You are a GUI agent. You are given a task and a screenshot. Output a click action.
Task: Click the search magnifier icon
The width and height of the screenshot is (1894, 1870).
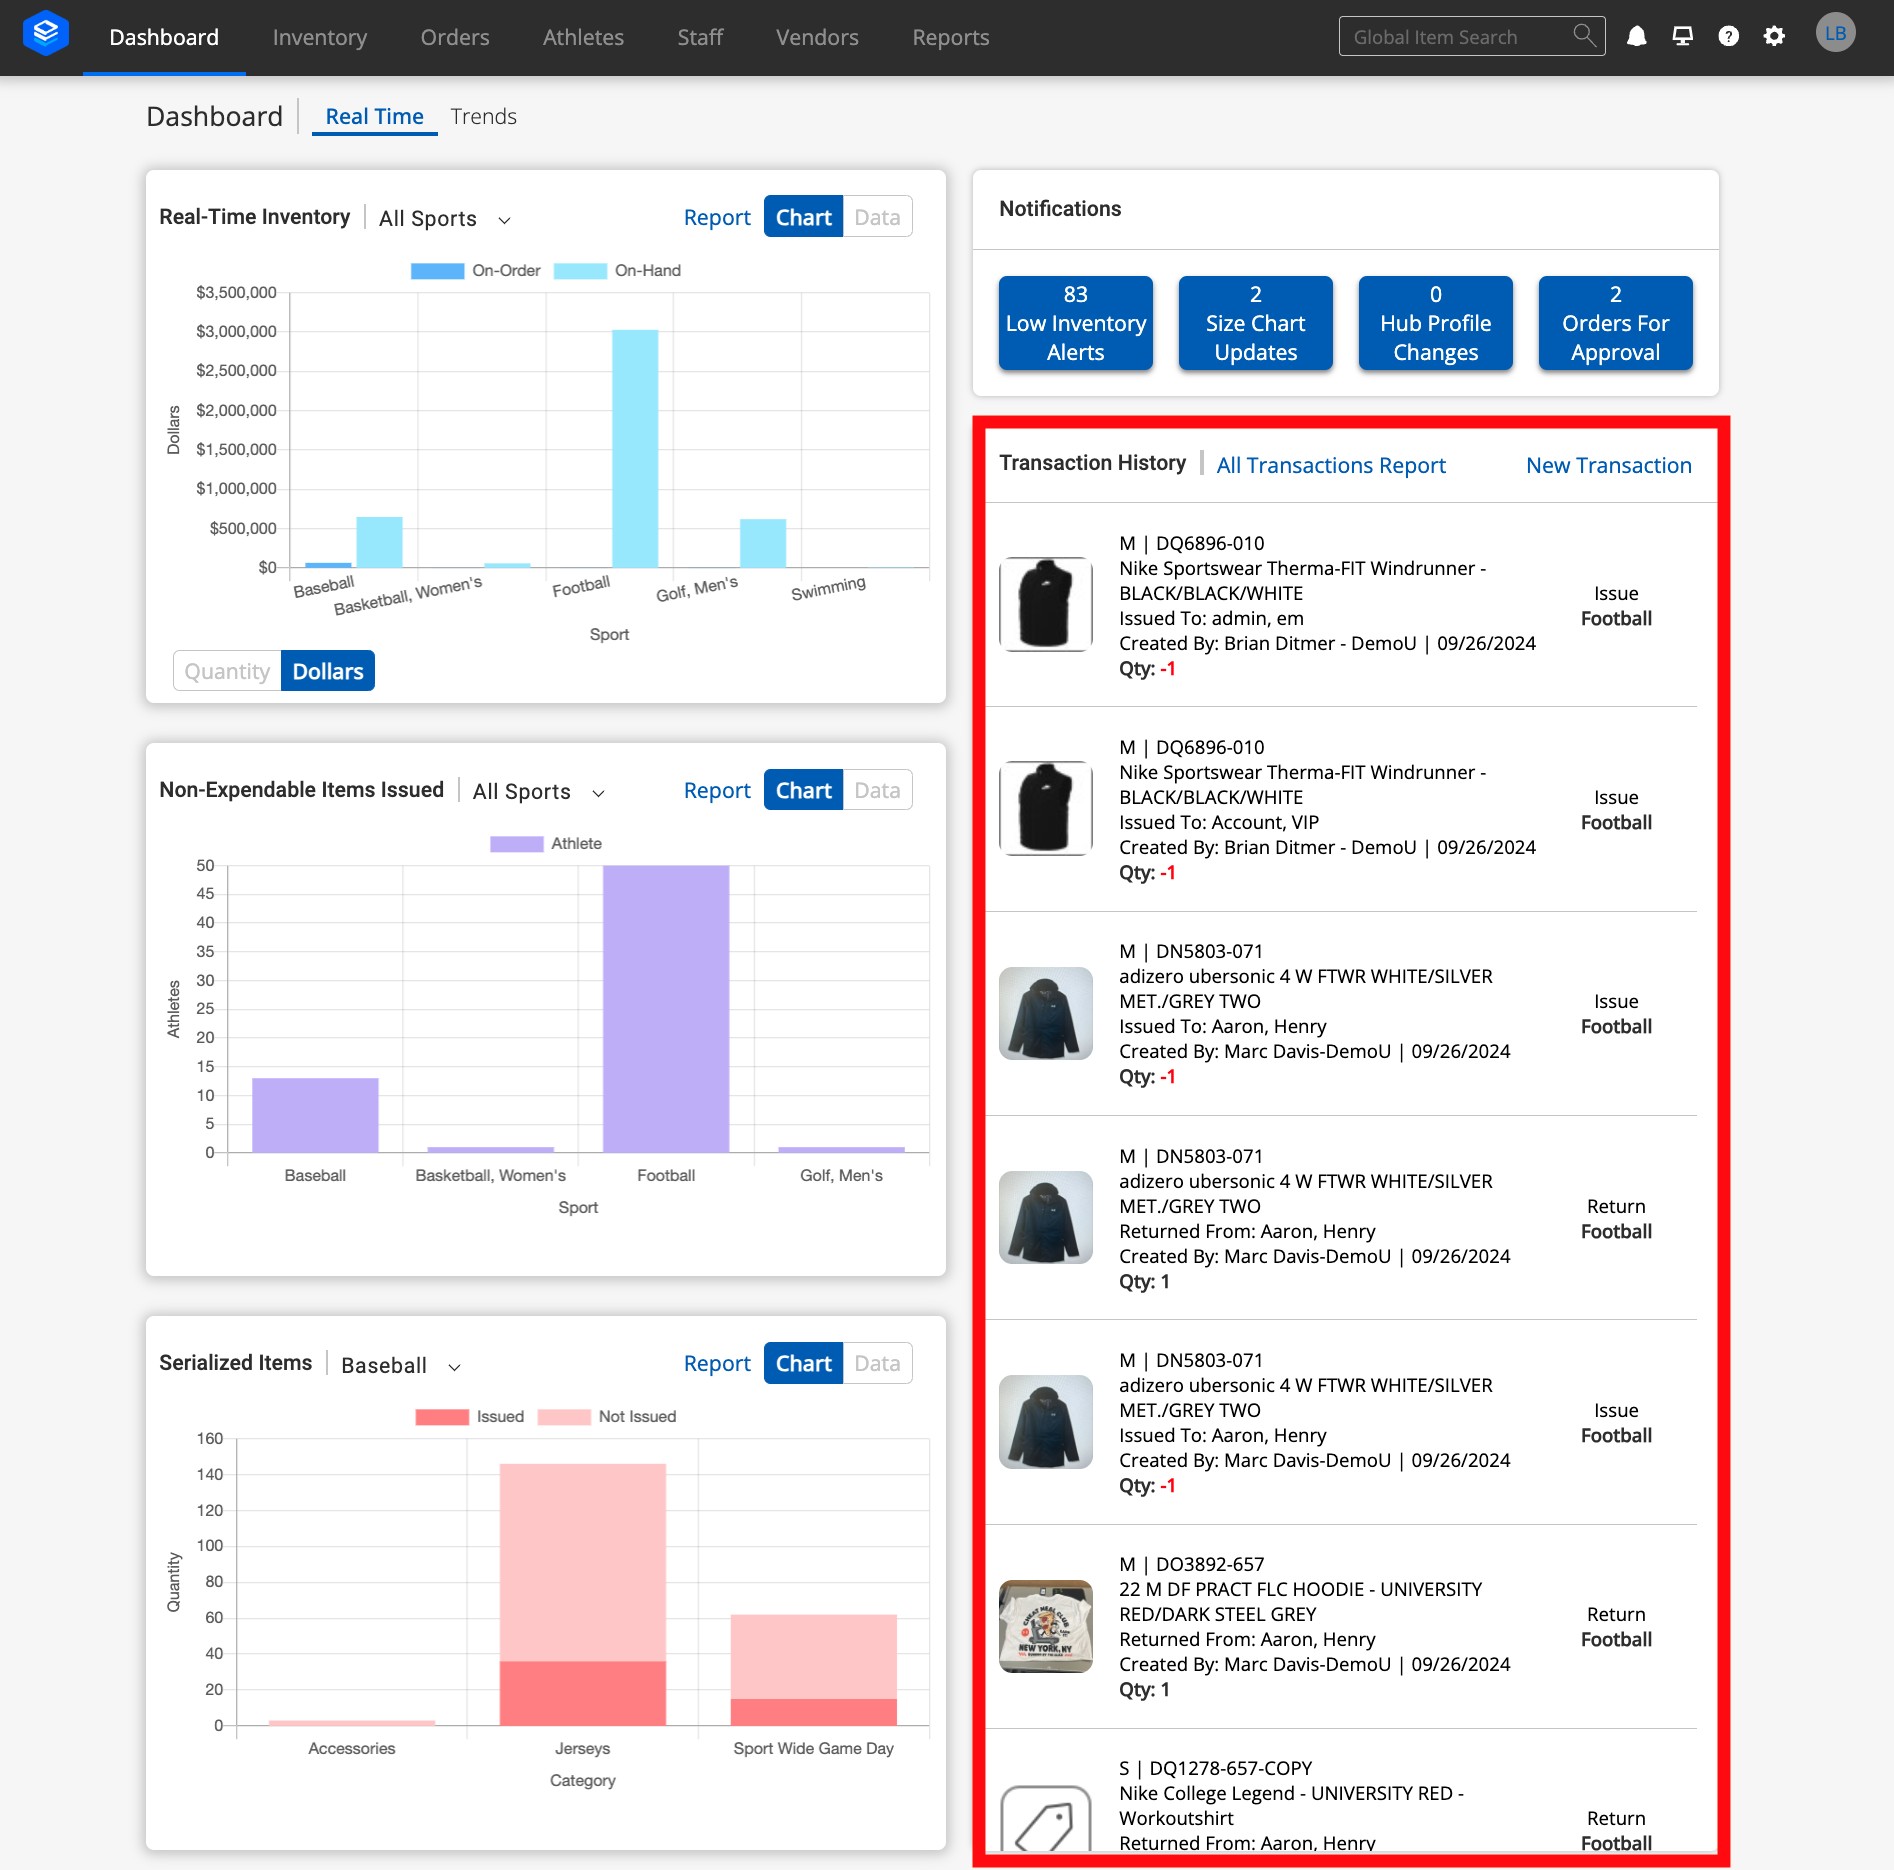1584,36
